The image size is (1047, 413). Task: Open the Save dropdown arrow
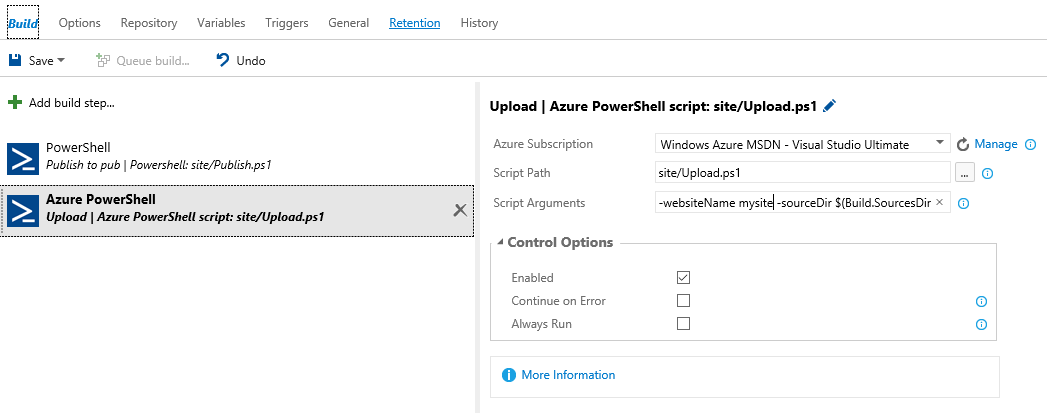[61, 60]
